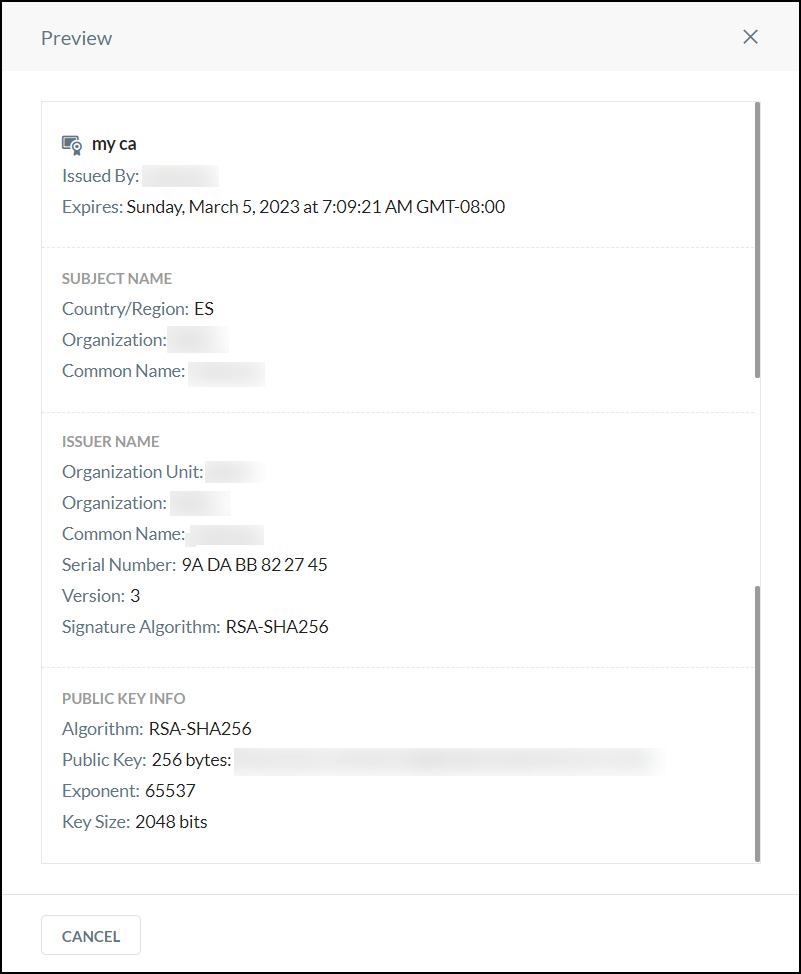Click the Version value 3
801x974 pixels.
135,596
